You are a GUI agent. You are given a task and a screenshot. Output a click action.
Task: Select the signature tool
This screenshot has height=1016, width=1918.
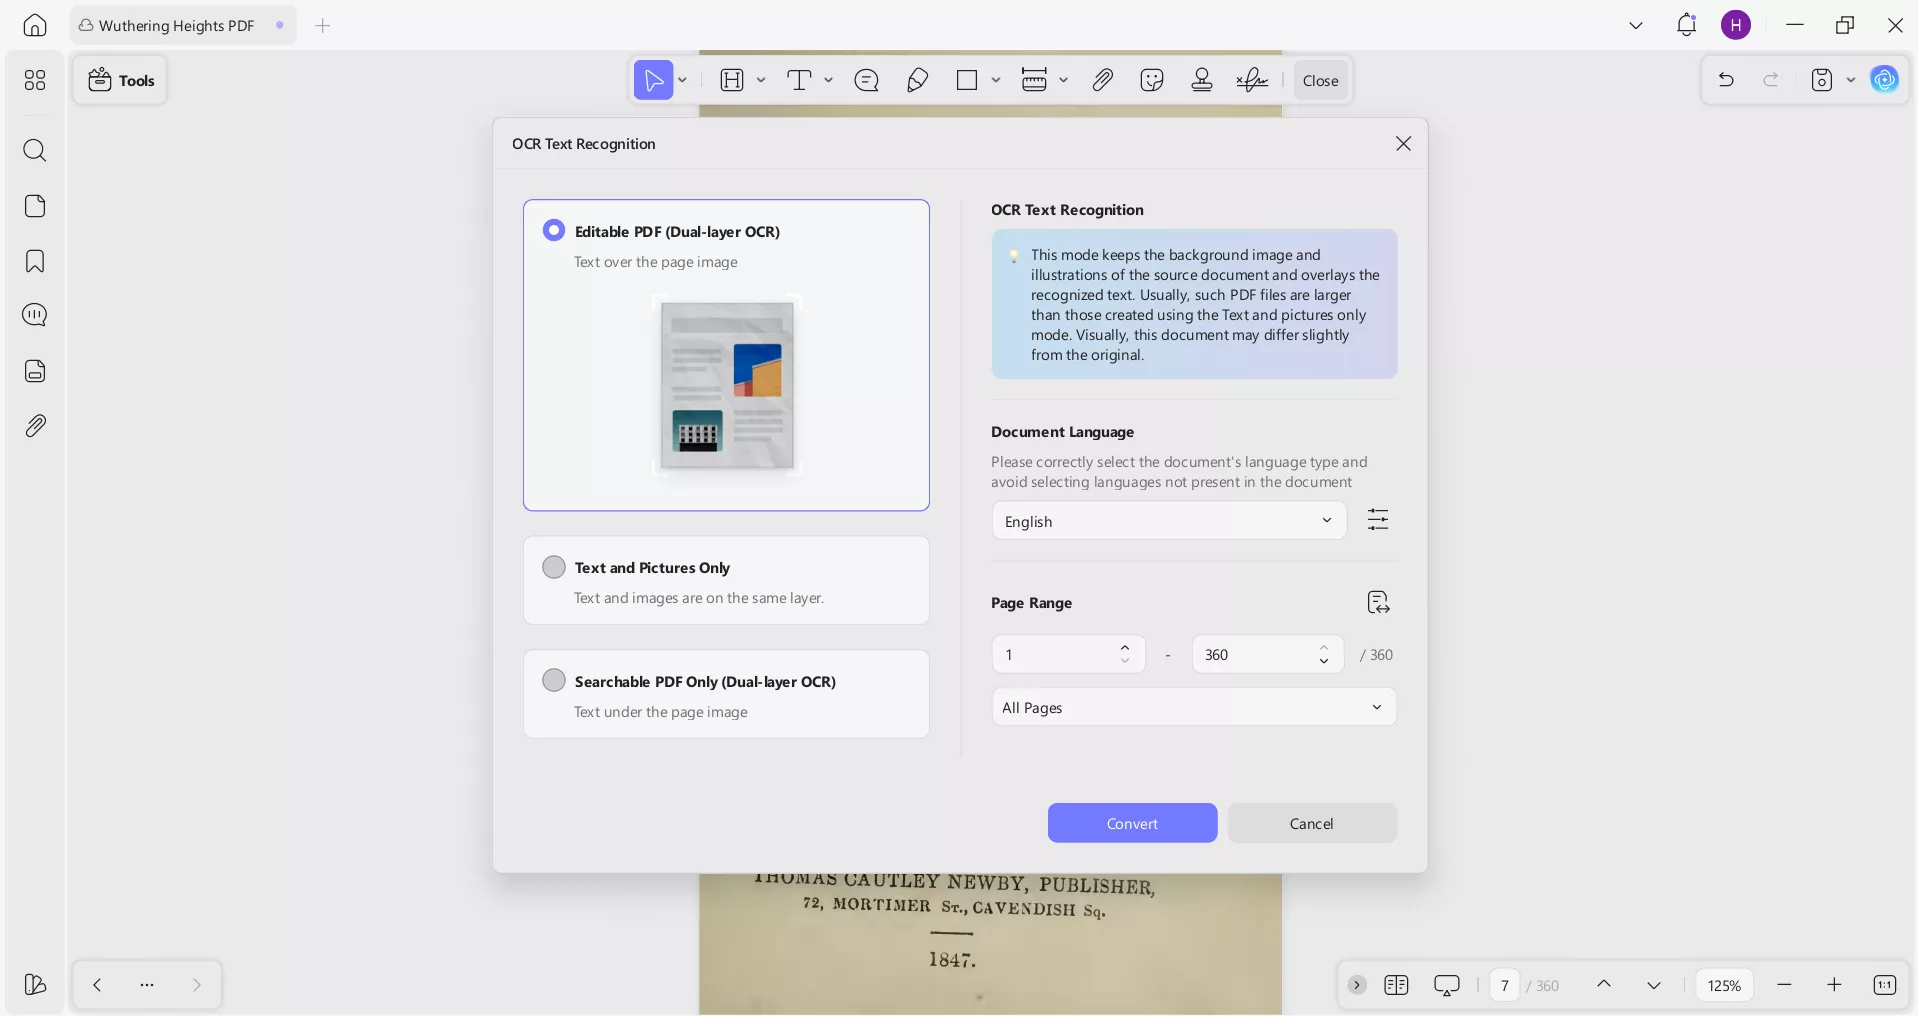coord(1252,80)
